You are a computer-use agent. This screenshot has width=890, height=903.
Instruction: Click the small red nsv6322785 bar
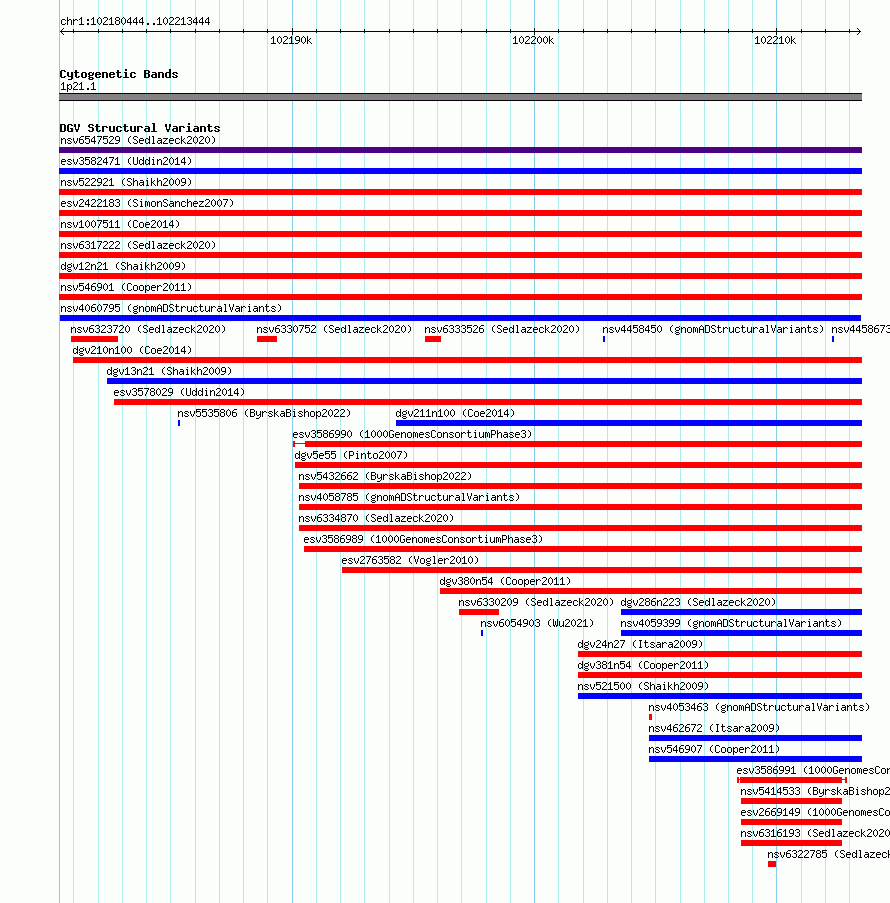coord(772,864)
